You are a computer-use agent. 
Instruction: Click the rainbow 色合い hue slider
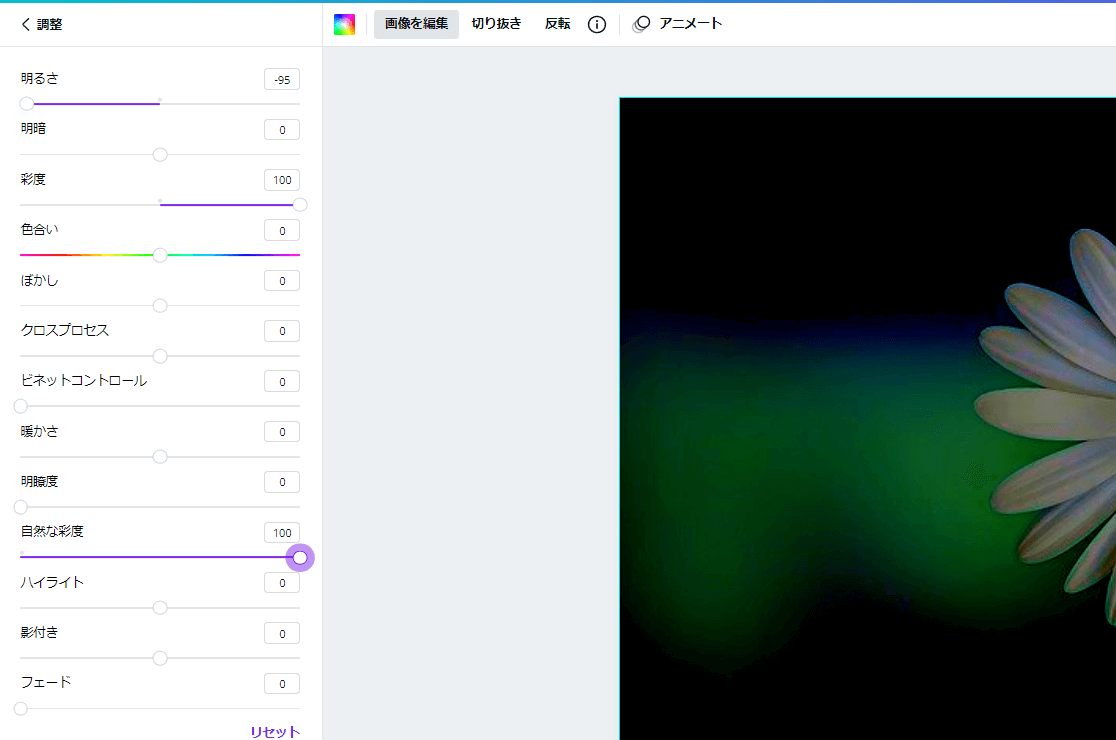159,255
